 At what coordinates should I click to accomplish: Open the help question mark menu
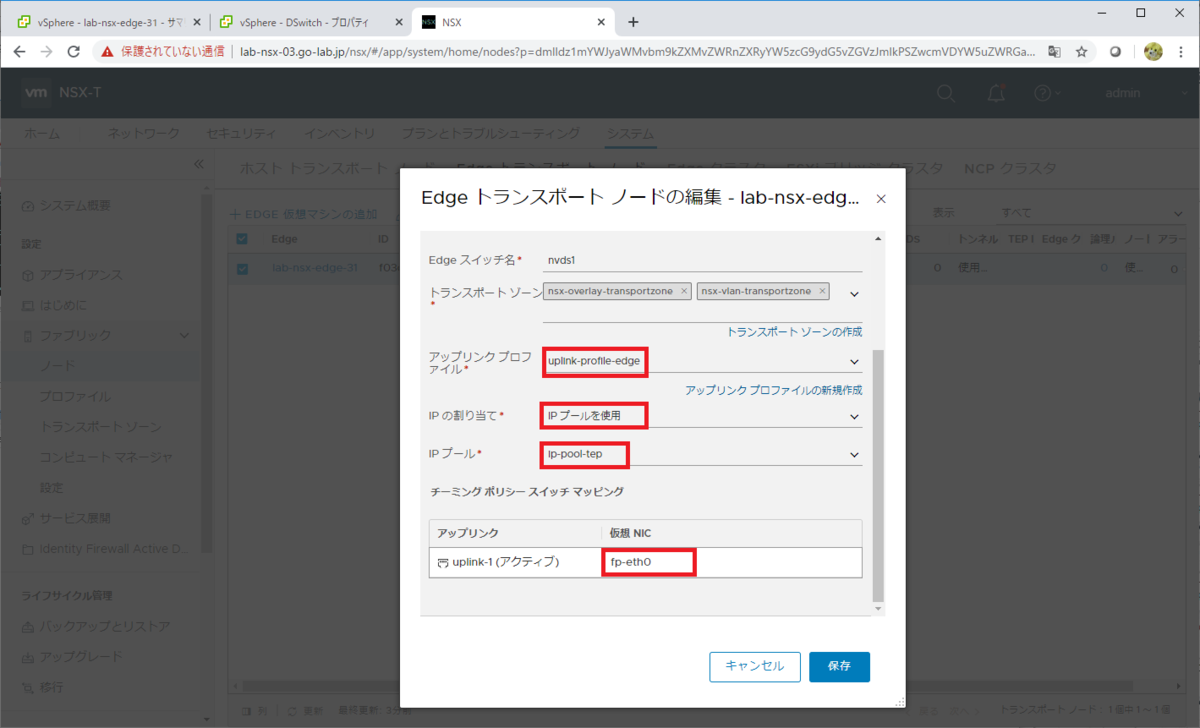click(1047, 93)
